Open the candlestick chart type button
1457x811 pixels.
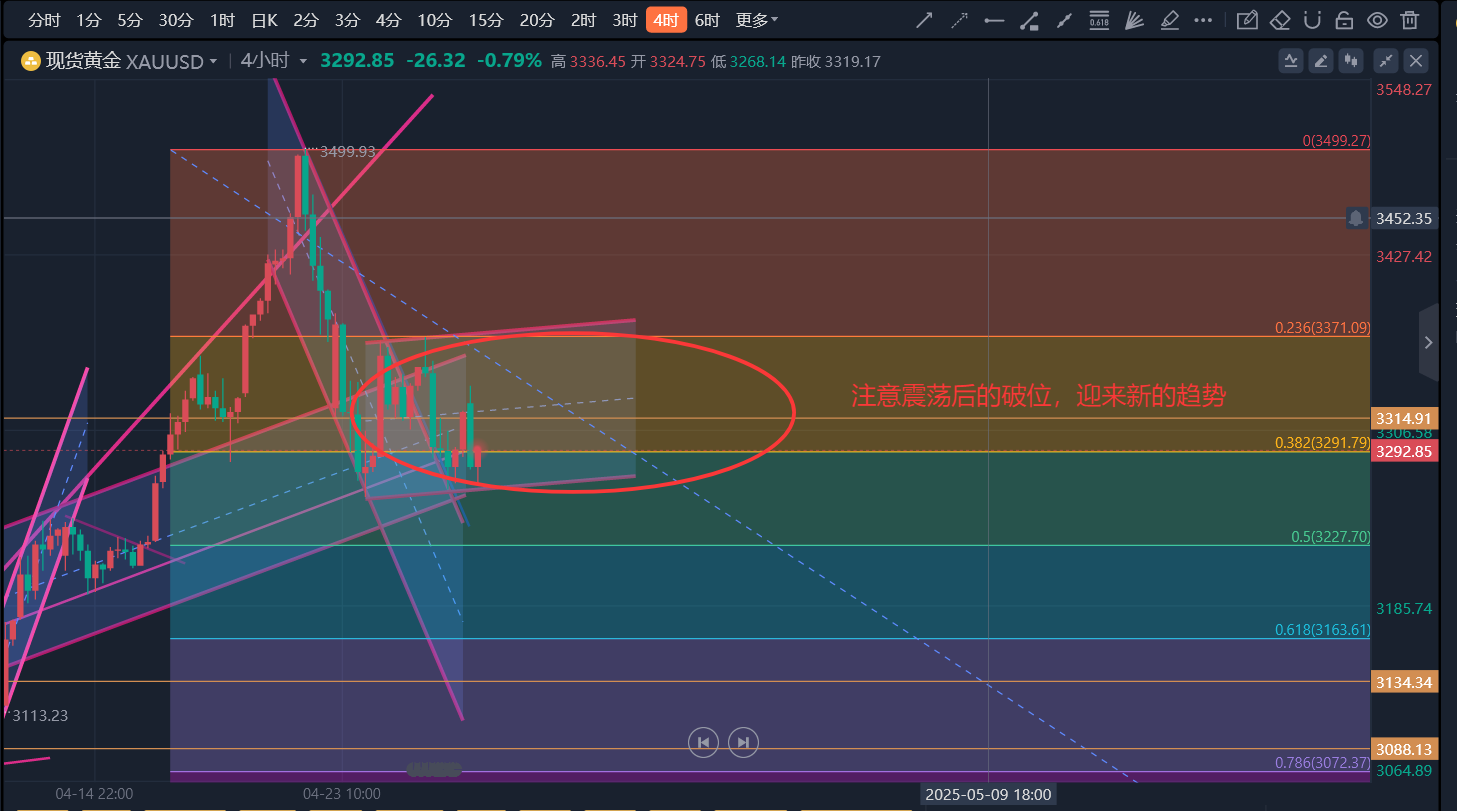pos(1352,61)
